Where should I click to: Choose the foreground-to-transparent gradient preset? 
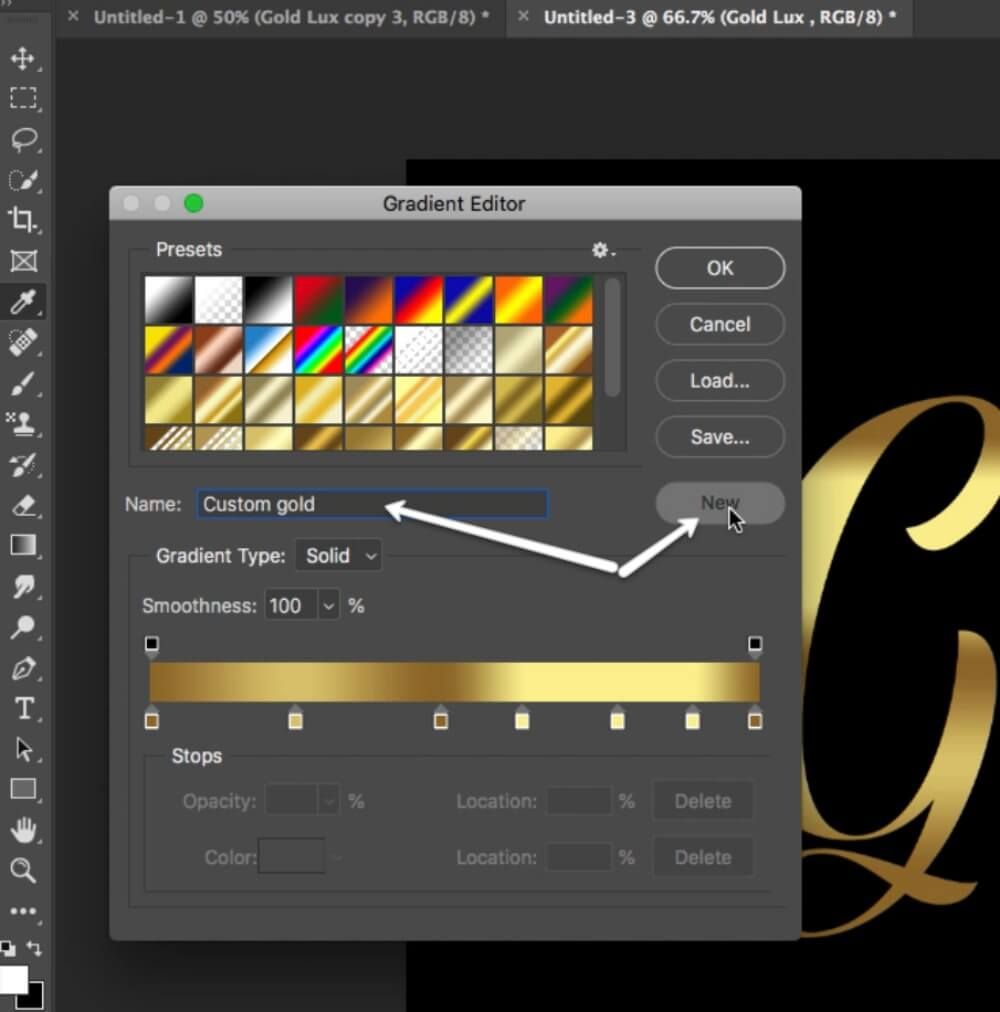[x=219, y=300]
